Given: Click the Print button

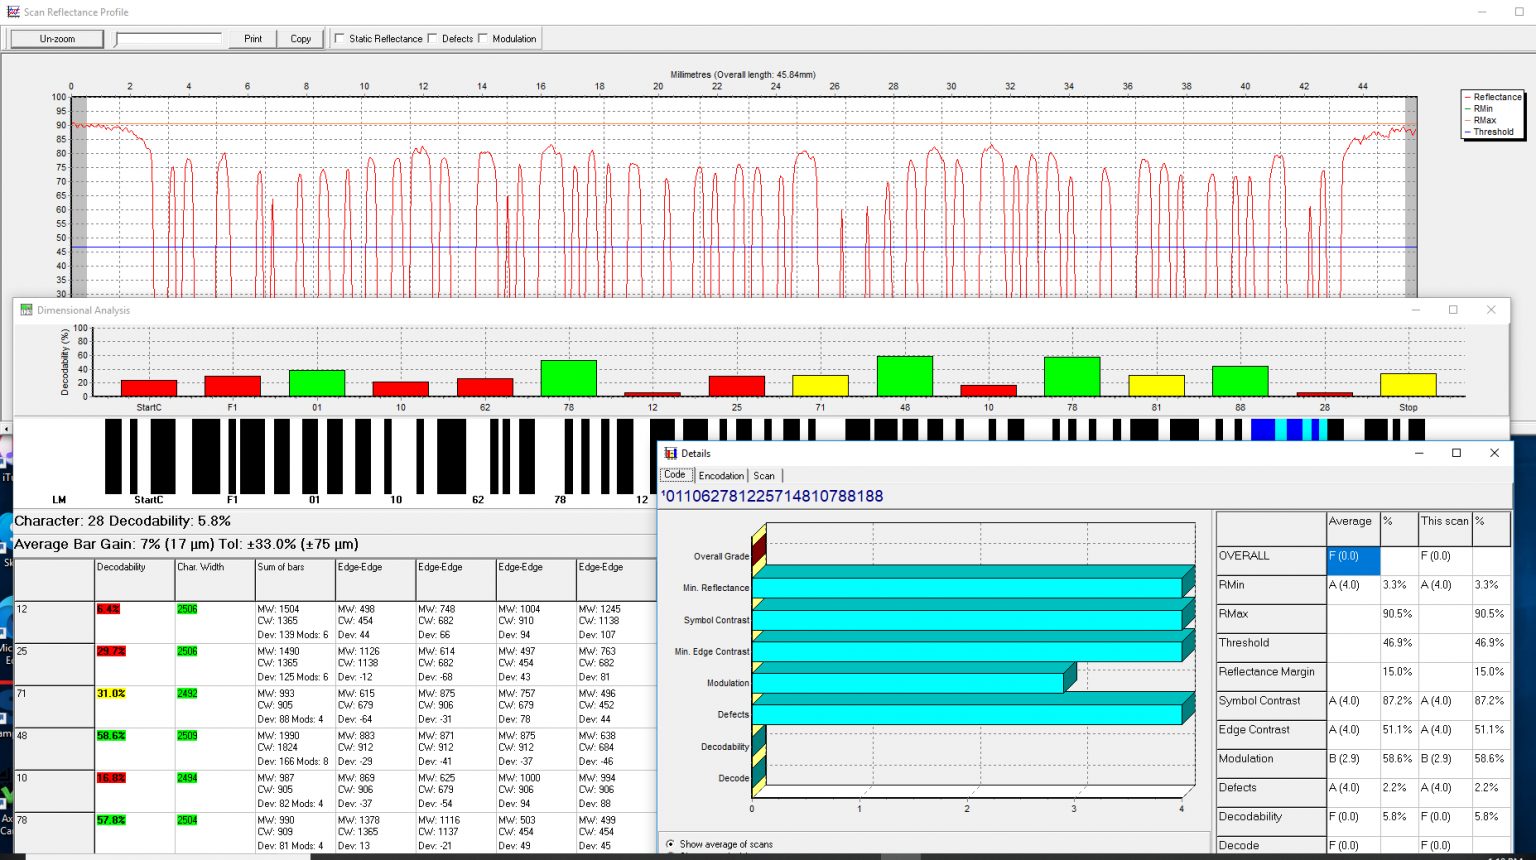Looking at the screenshot, I should [251, 38].
